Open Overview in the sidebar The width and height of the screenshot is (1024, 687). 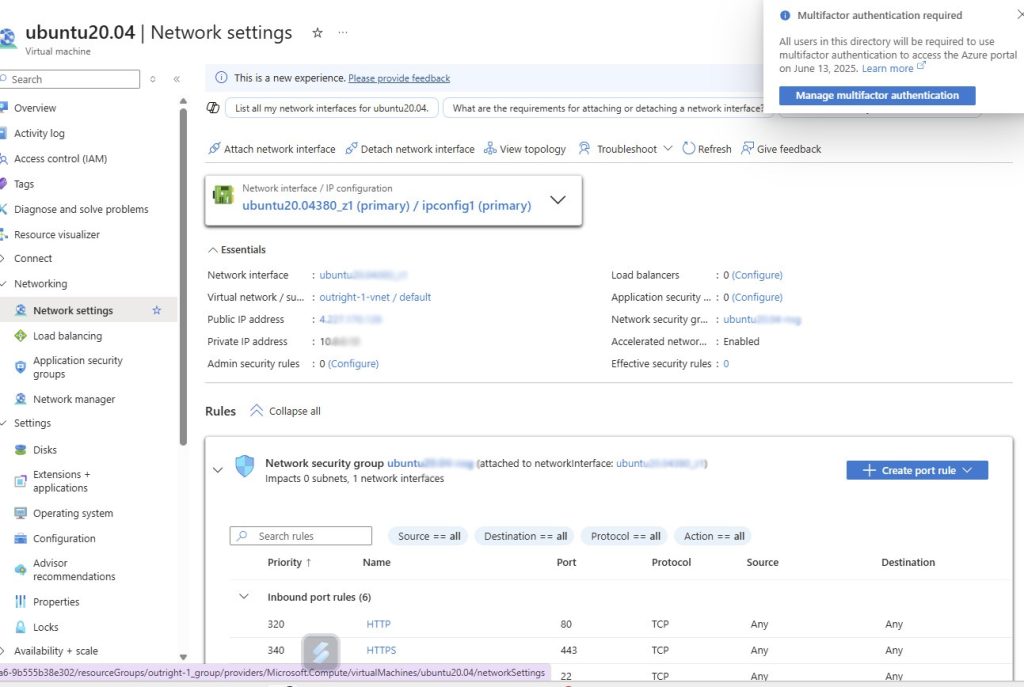[35, 108]
